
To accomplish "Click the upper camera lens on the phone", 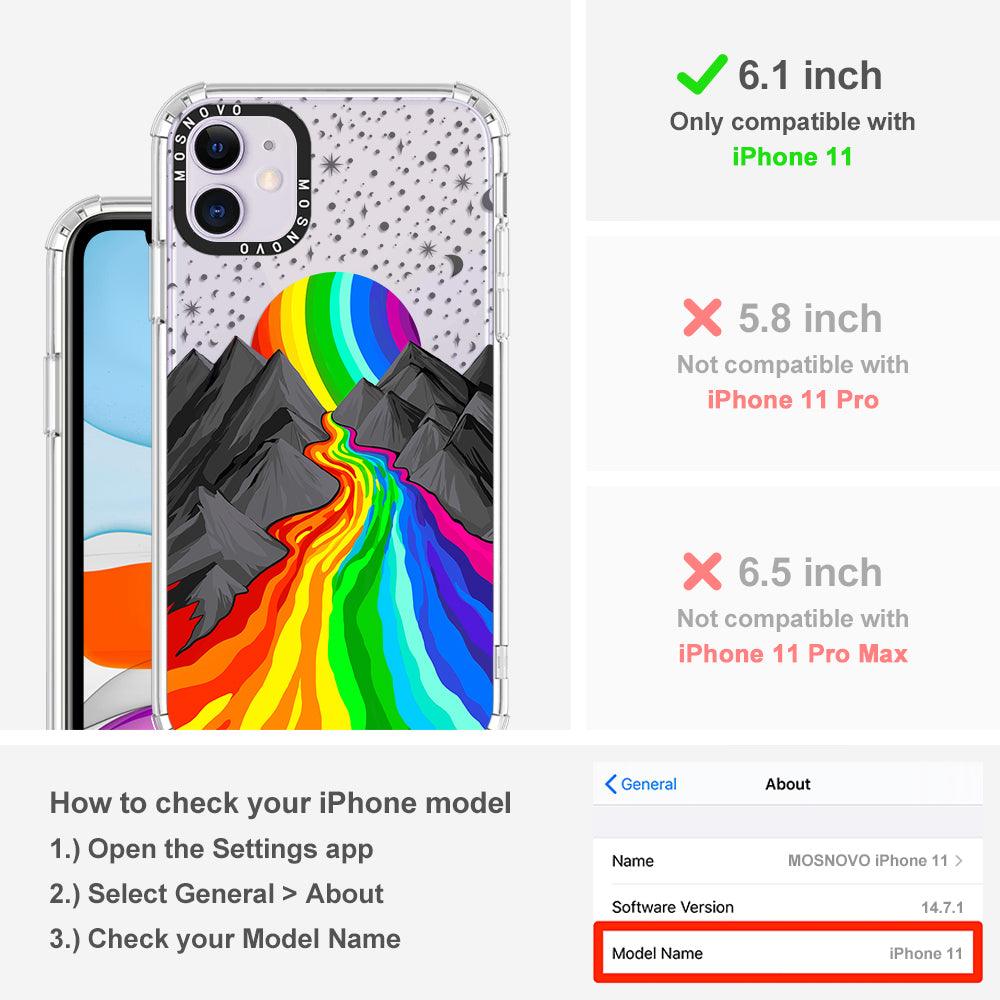I will 217,148.
